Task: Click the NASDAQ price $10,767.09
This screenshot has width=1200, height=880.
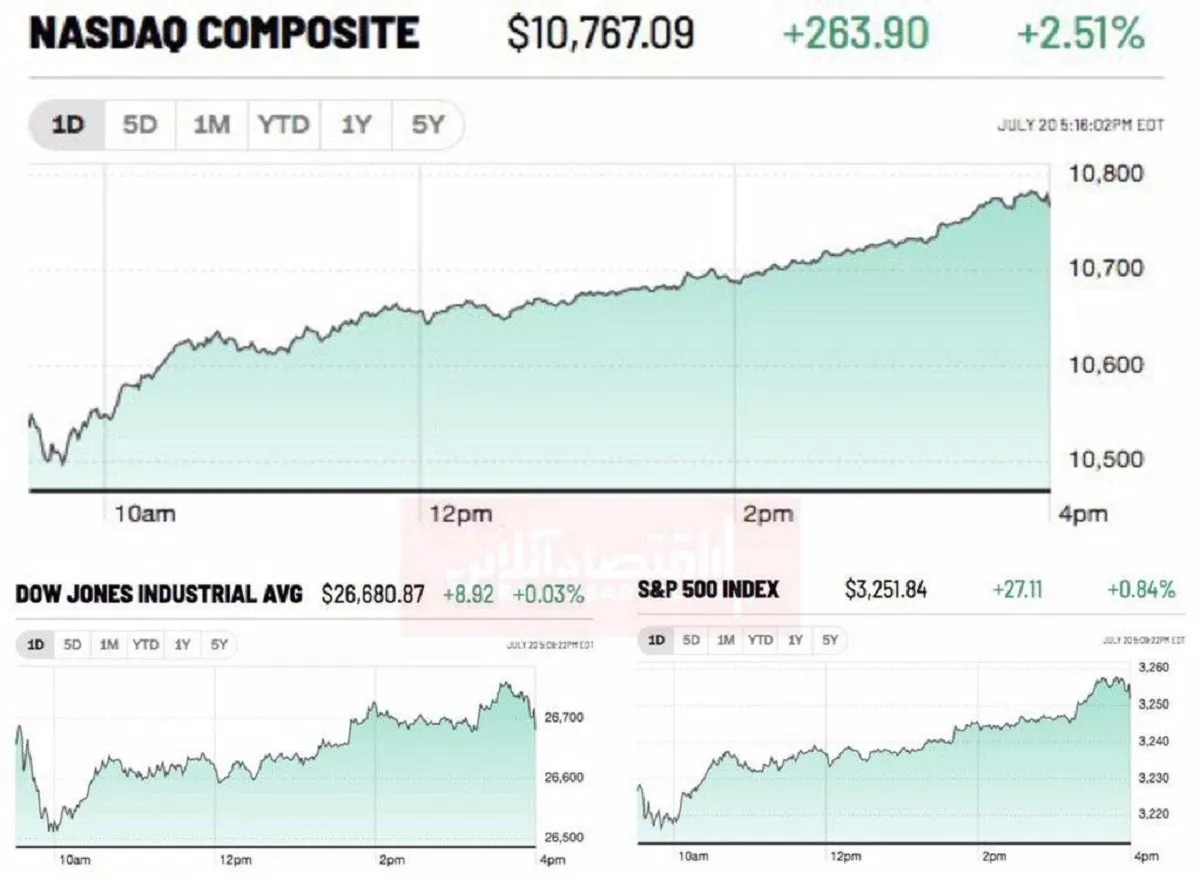Action: (601, 35)
